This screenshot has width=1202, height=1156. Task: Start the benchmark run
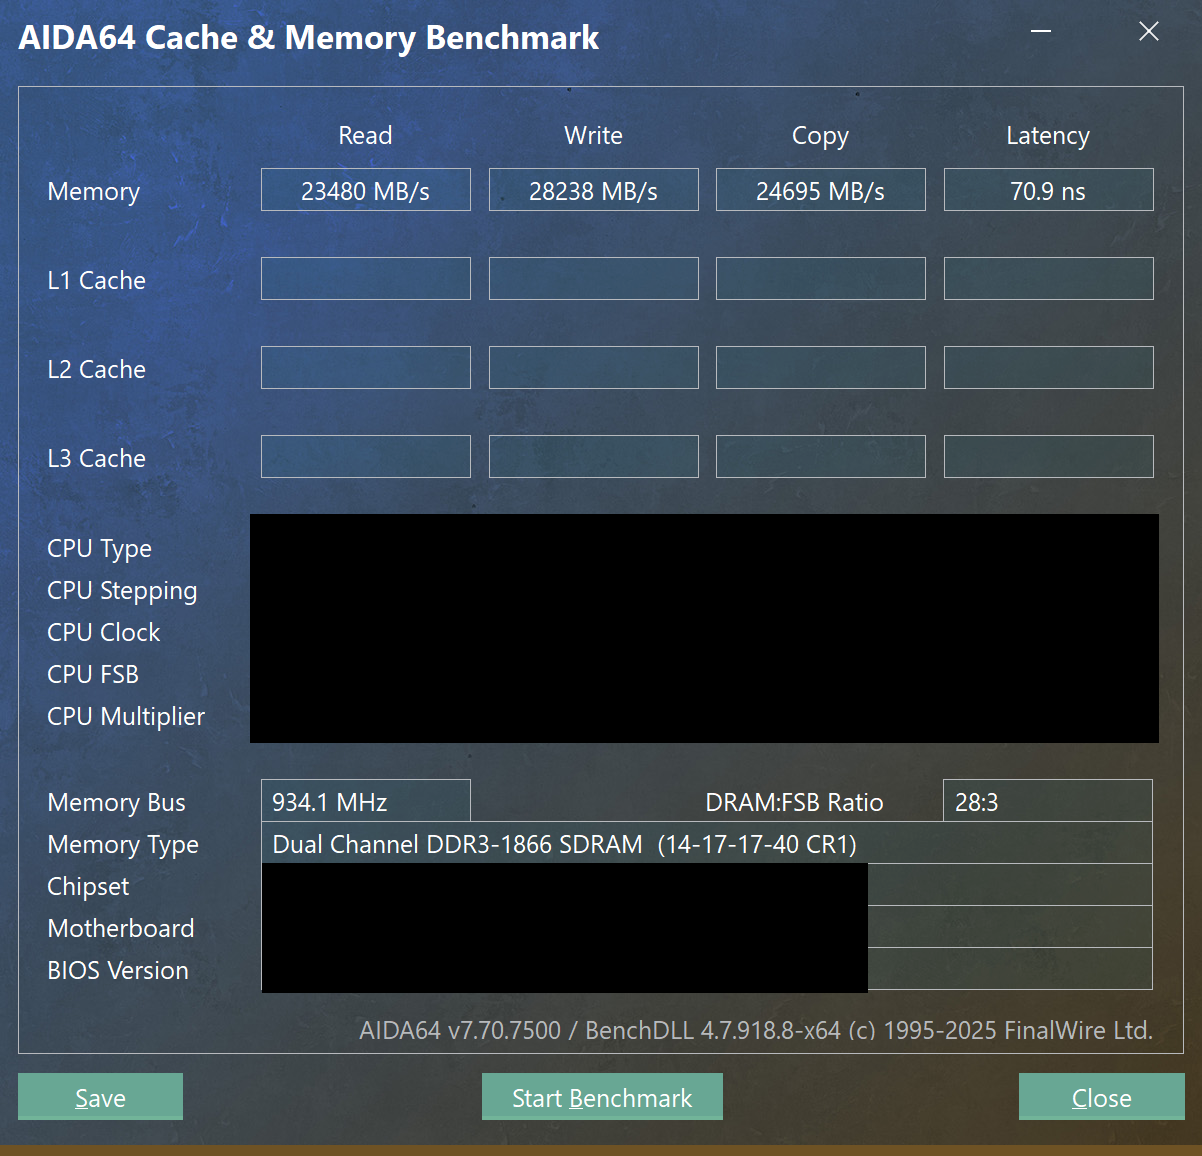click(602, 1097)
